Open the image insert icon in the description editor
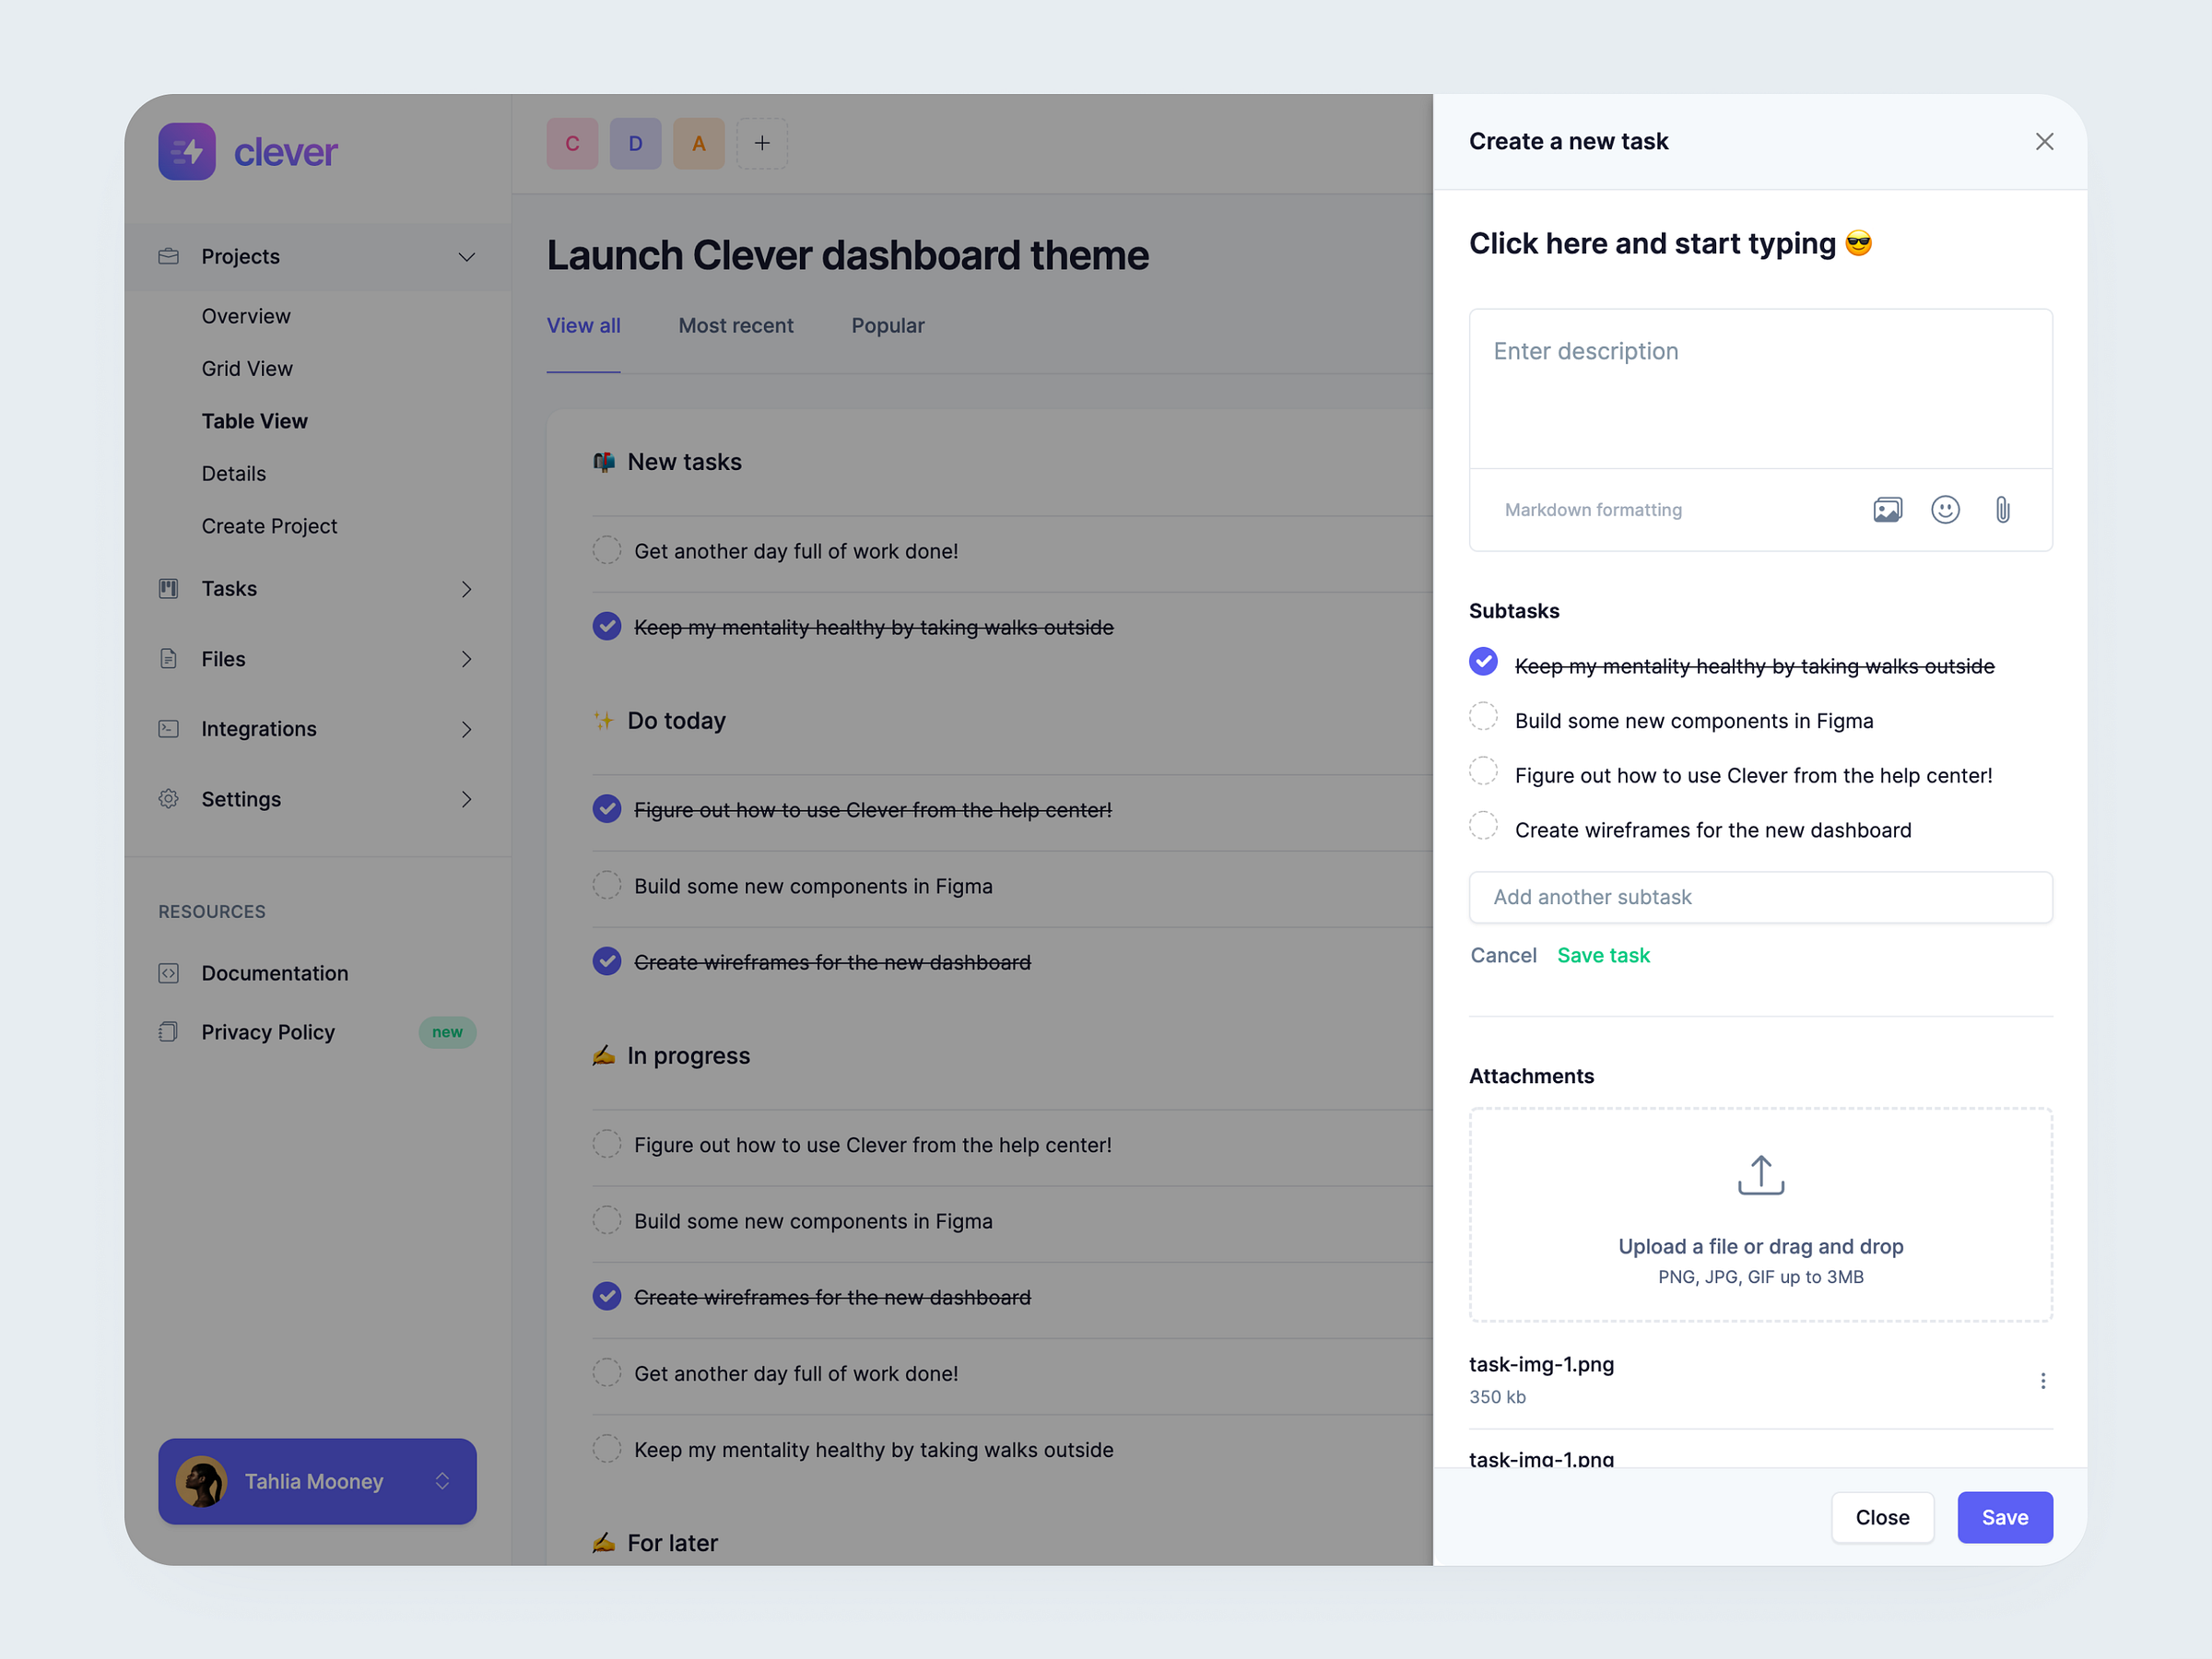This screenshot has width=2212, height=1659. (x=1888, y=509)
